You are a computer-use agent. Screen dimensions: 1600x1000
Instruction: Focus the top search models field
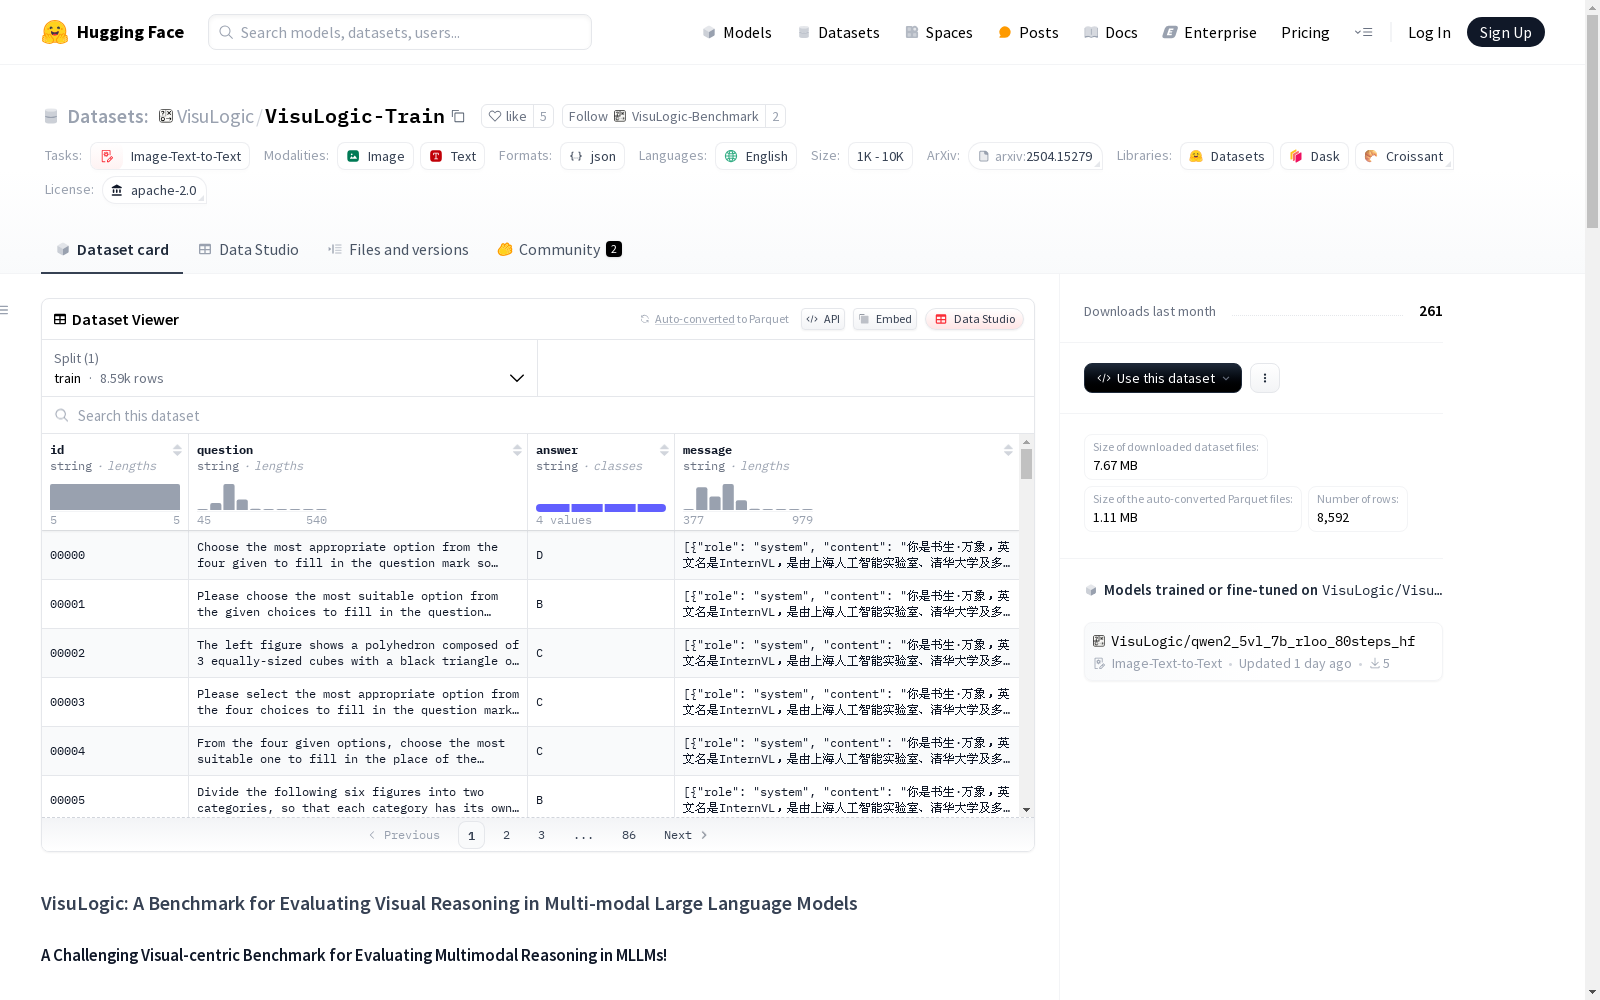point(400,32)
